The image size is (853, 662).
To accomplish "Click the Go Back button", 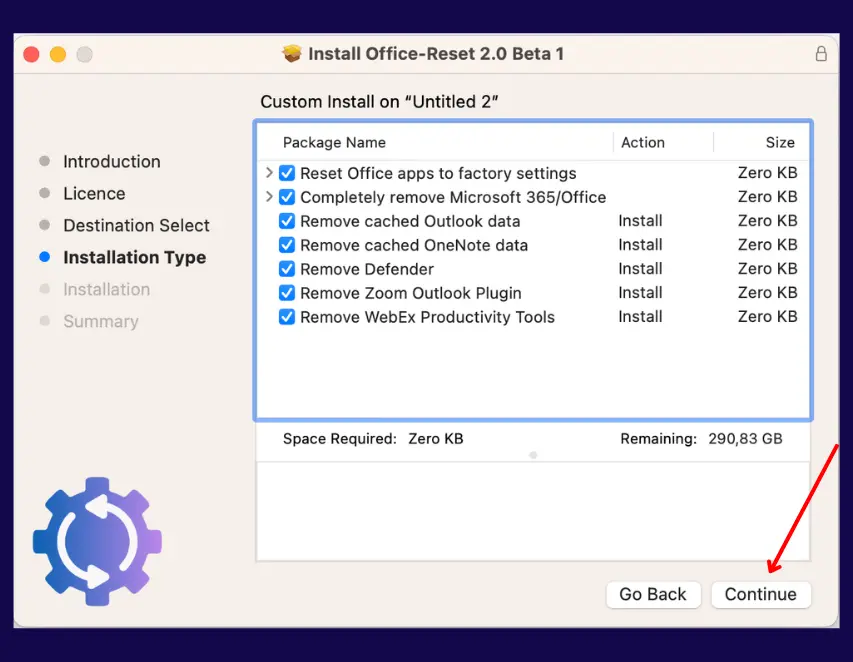I will pos(653,594).
